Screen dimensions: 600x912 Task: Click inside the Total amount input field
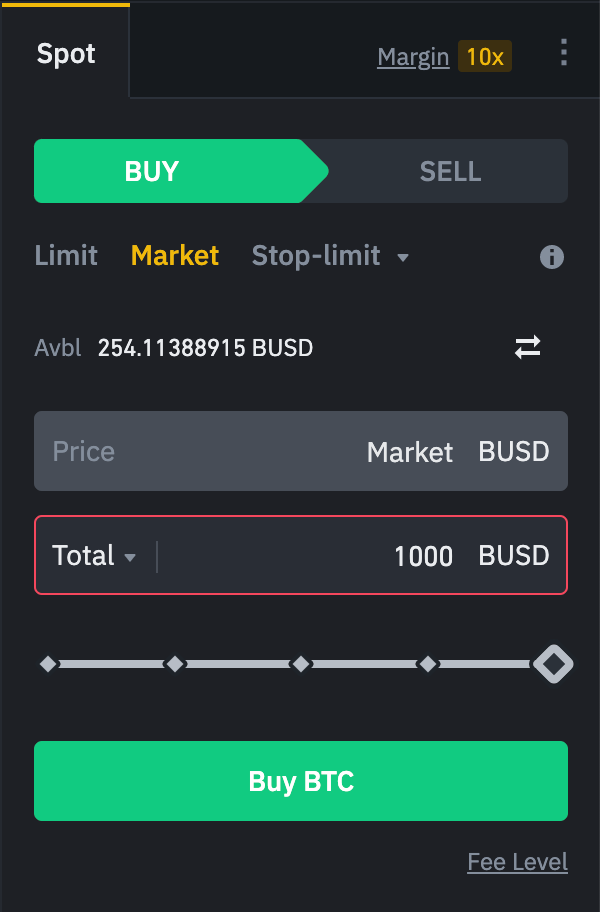coord(300,556)
